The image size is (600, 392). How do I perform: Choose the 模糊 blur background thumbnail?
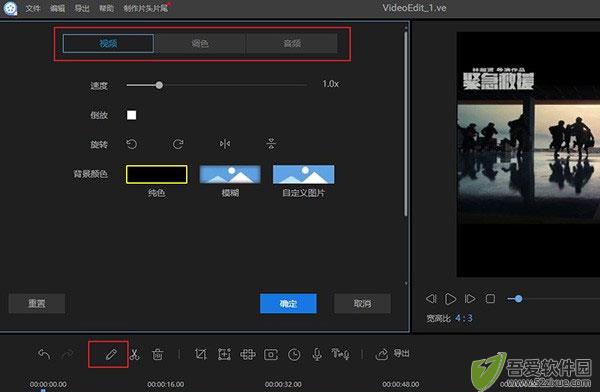pyautogui.click(x=230, y=175)
